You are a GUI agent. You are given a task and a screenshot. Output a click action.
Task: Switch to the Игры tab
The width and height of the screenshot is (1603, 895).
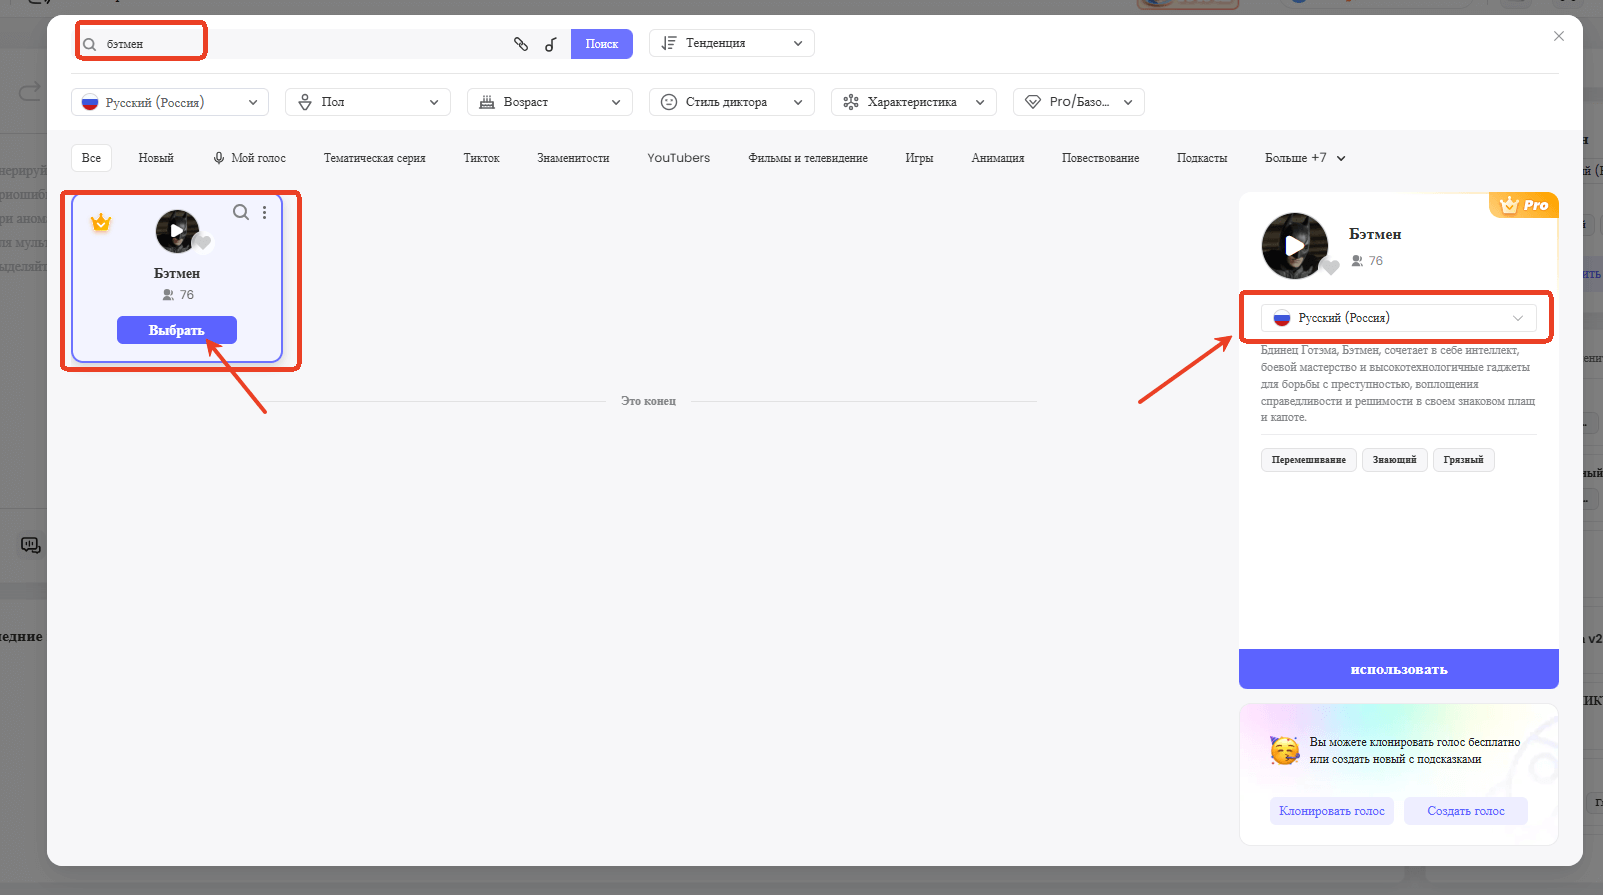[x=919, y=158]
